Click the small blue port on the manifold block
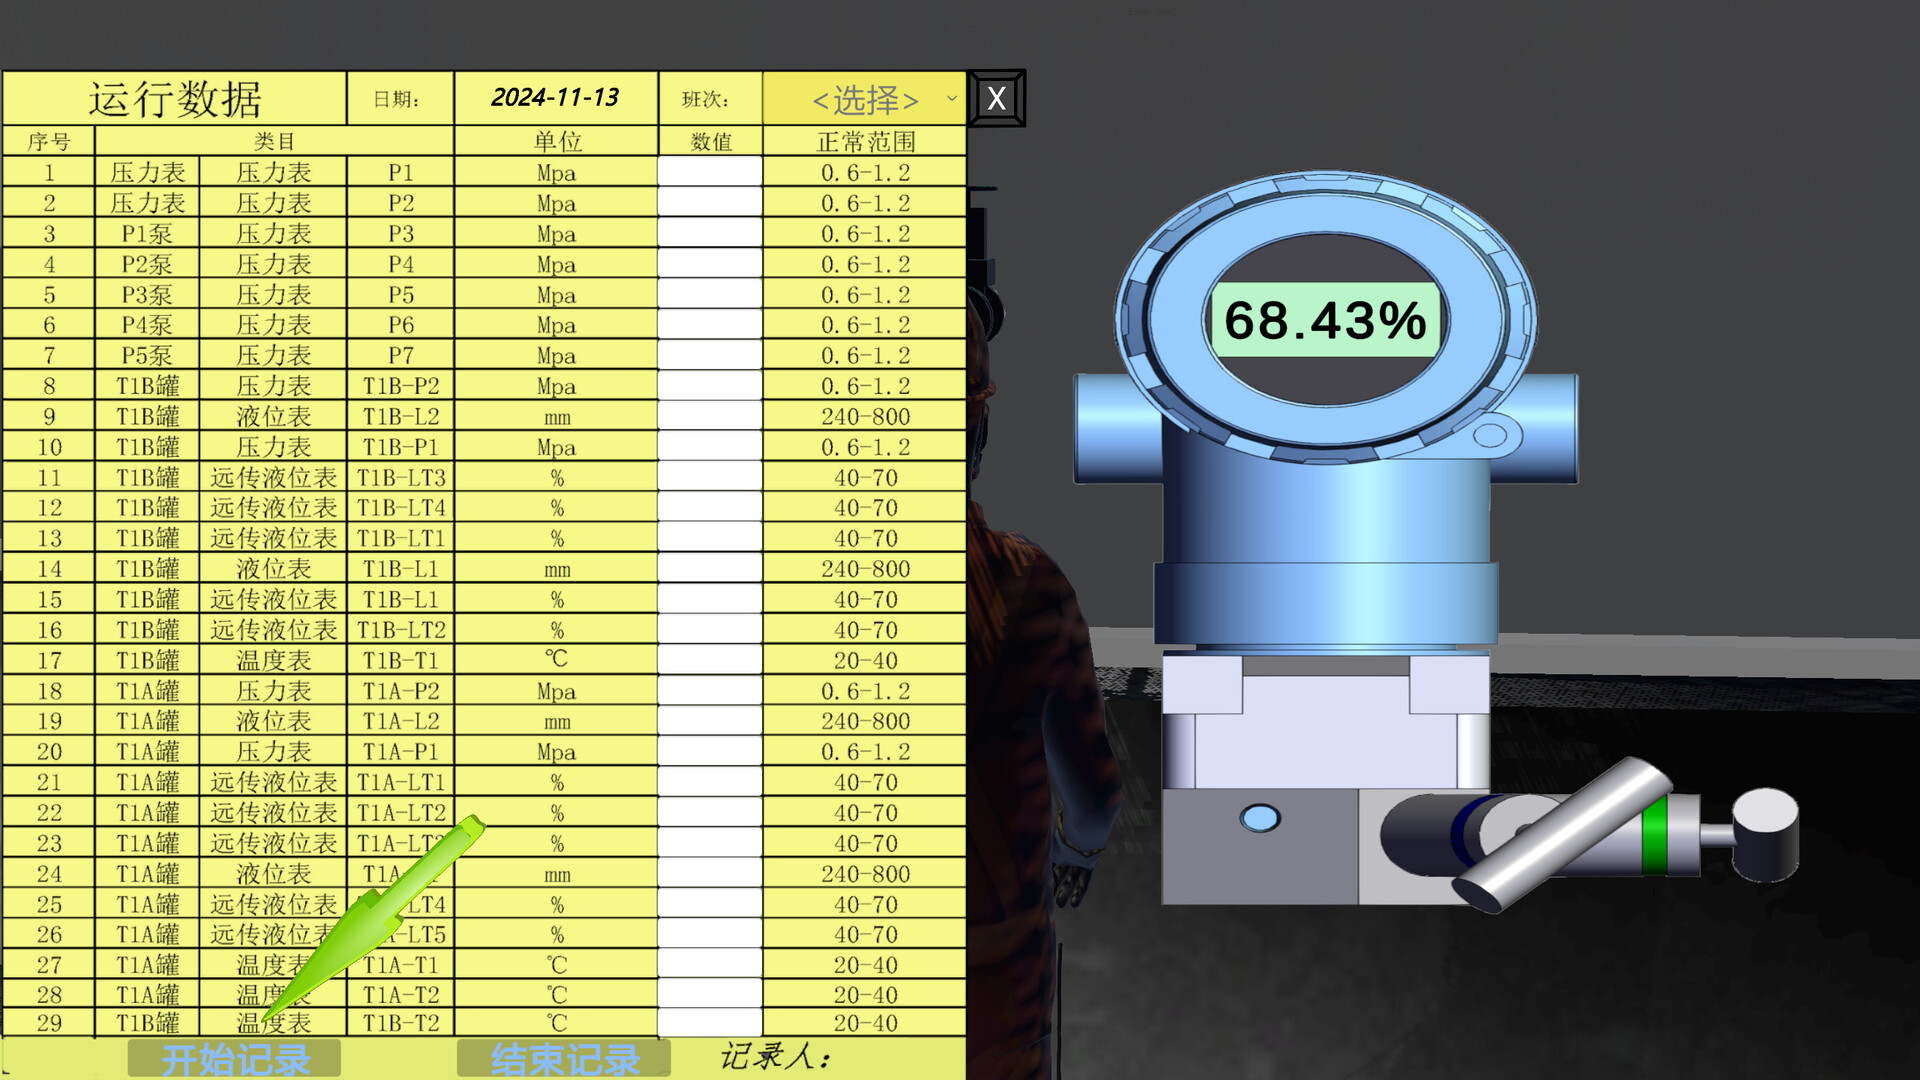This screenshot has height=1080, width=1920. point(1258,818)
